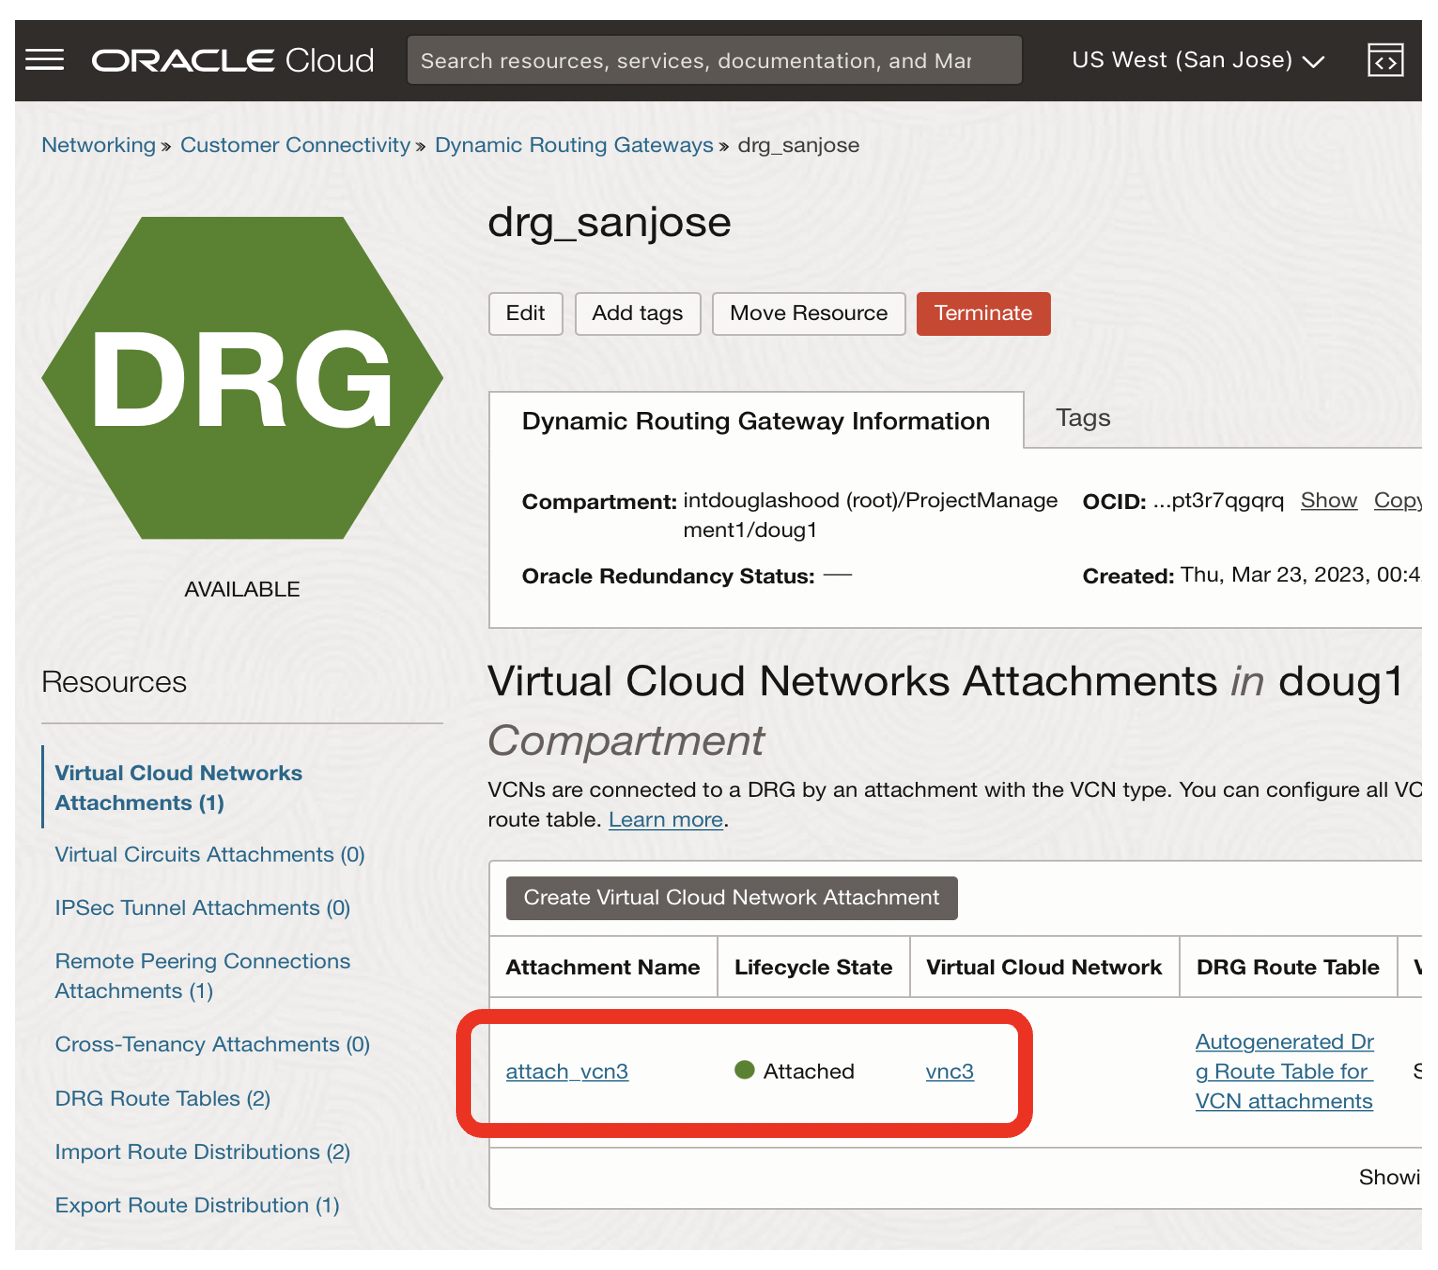Click the drg_sanjose page title
This screenshot has height=1270, width=1438.
(610, 222)
